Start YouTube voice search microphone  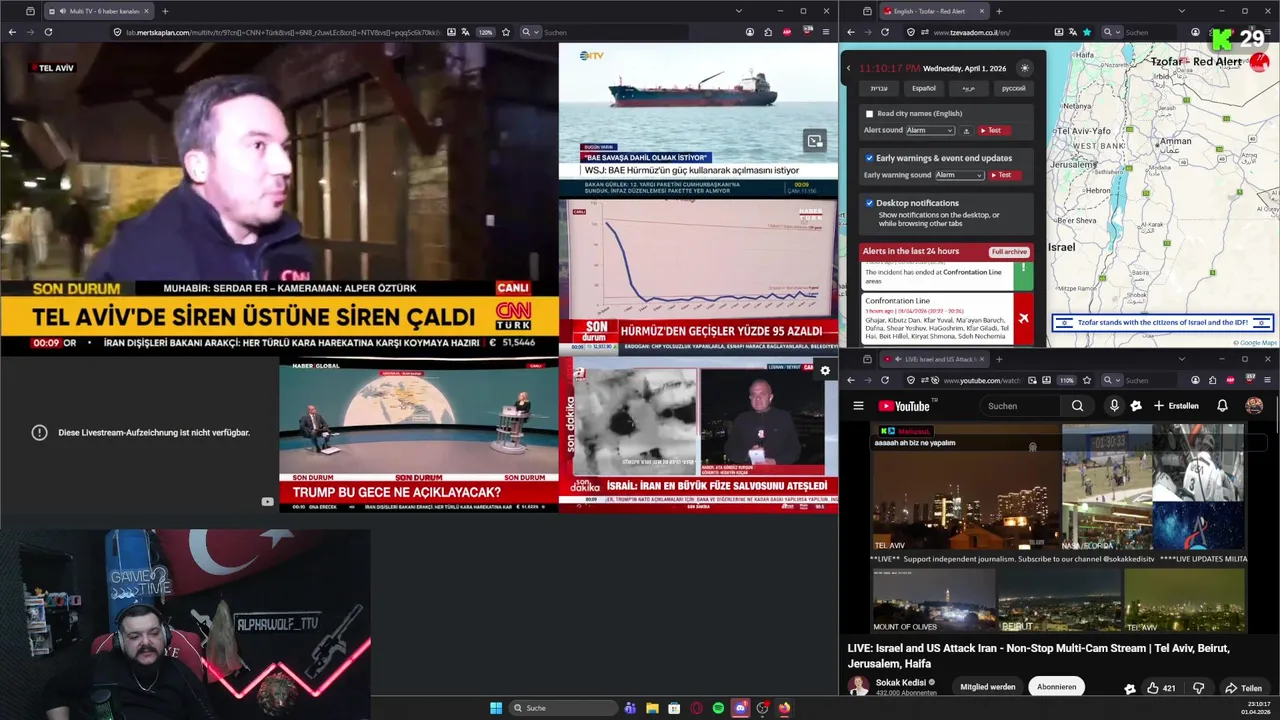(x=1114, y=406)
